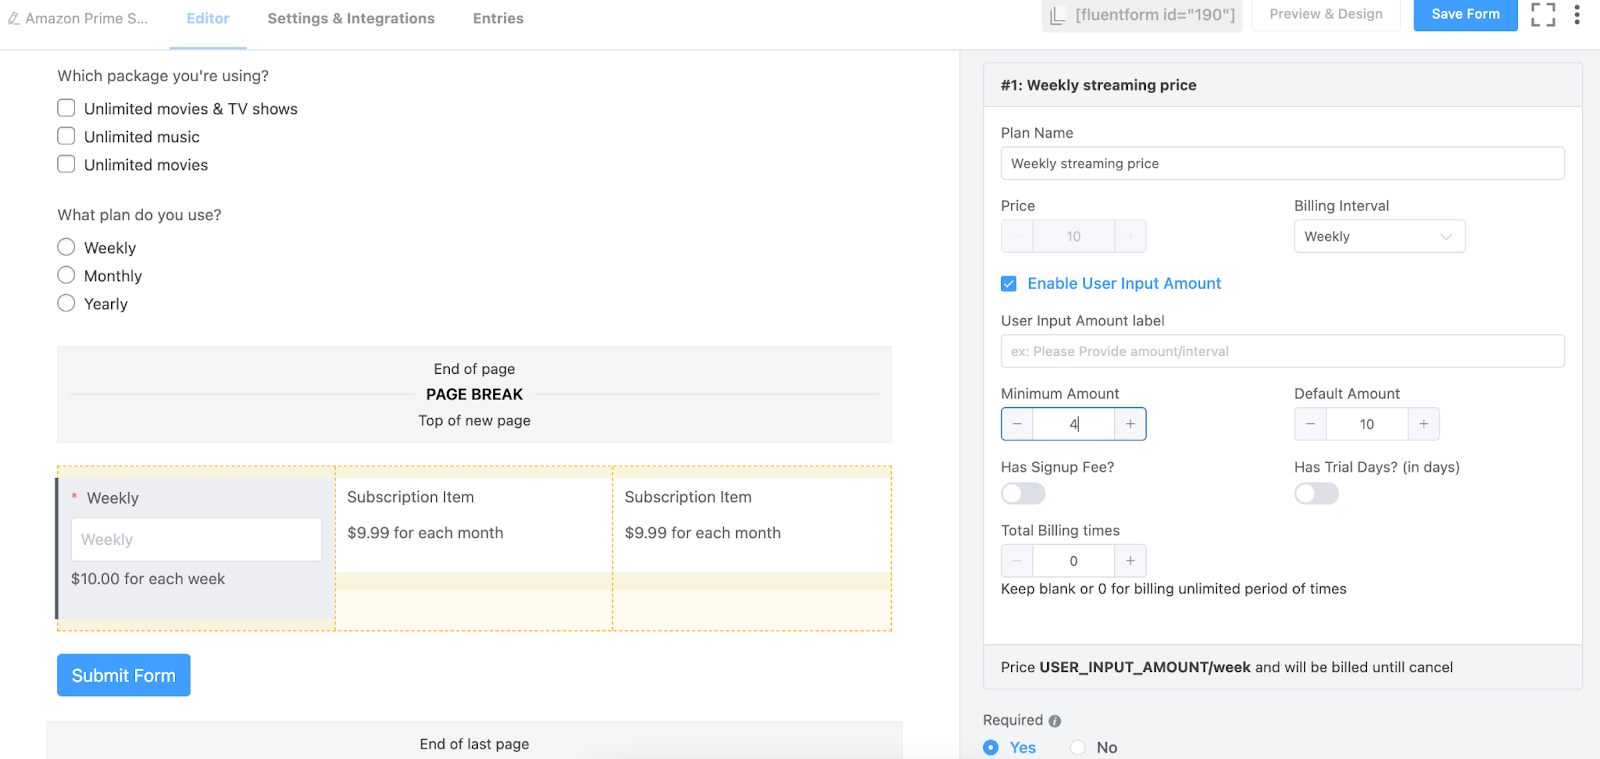Set Required to No

pyautogui.click(x=1078, y=747)
